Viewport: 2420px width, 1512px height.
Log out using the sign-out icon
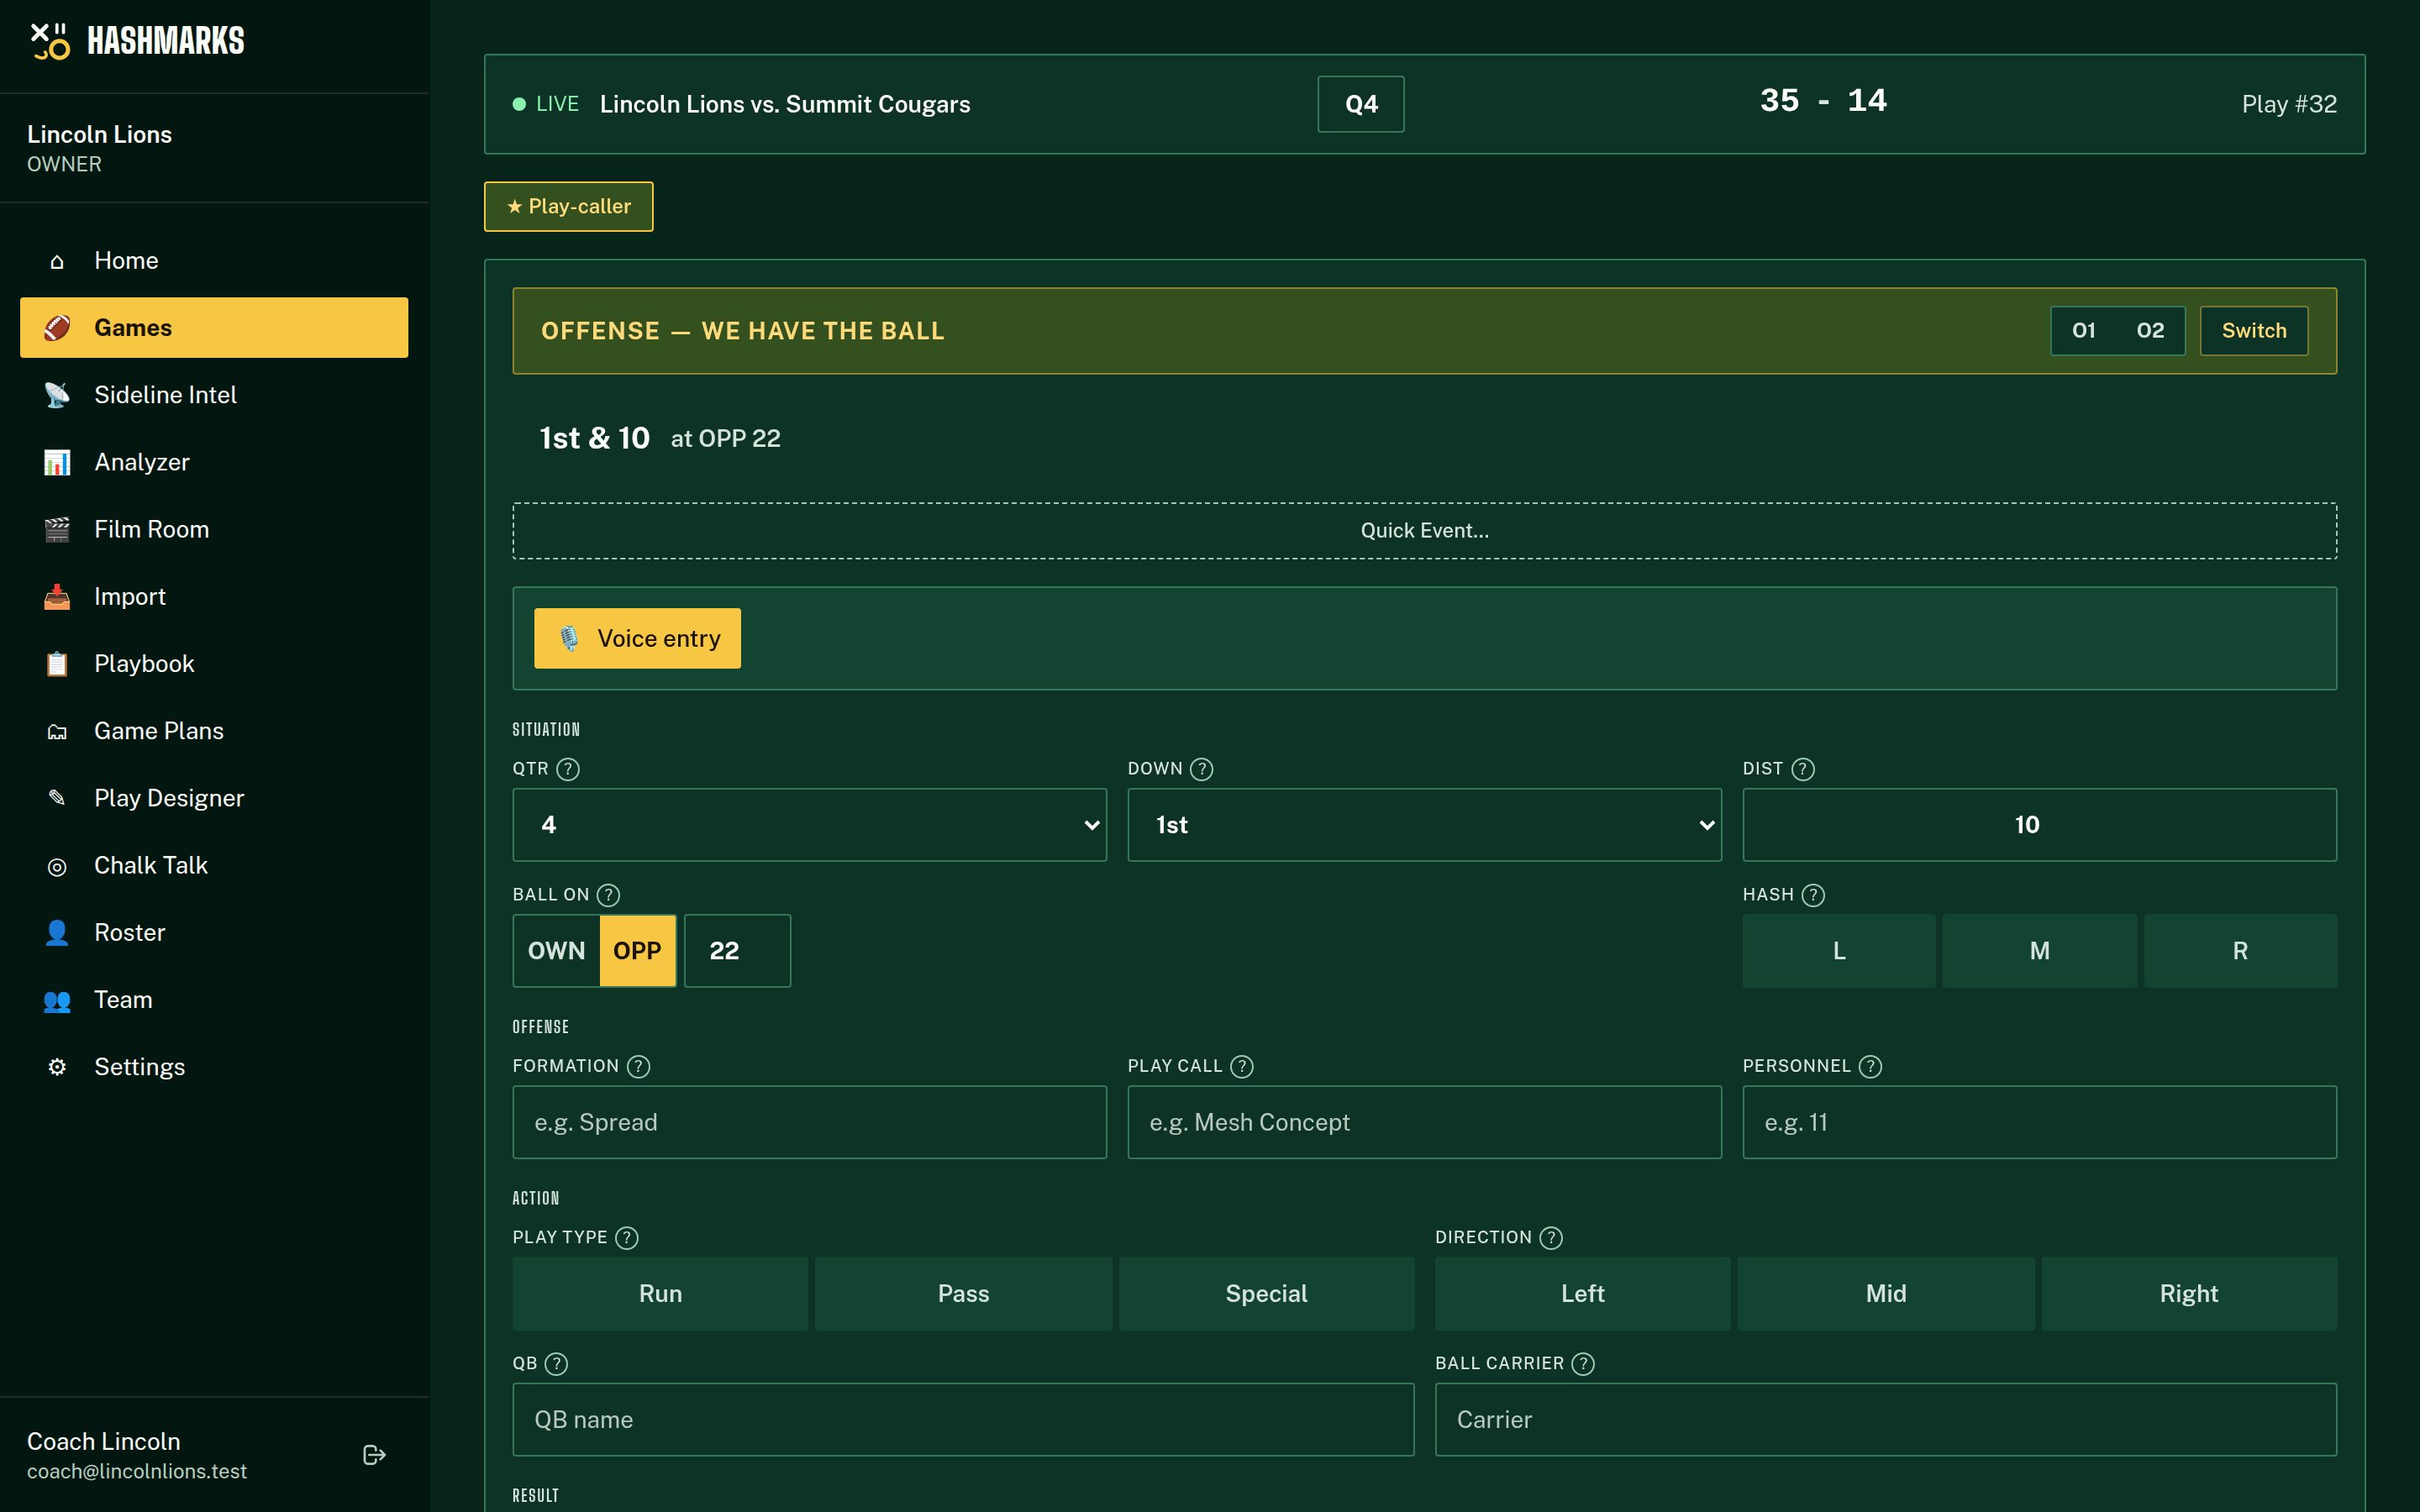[374, 1455]
